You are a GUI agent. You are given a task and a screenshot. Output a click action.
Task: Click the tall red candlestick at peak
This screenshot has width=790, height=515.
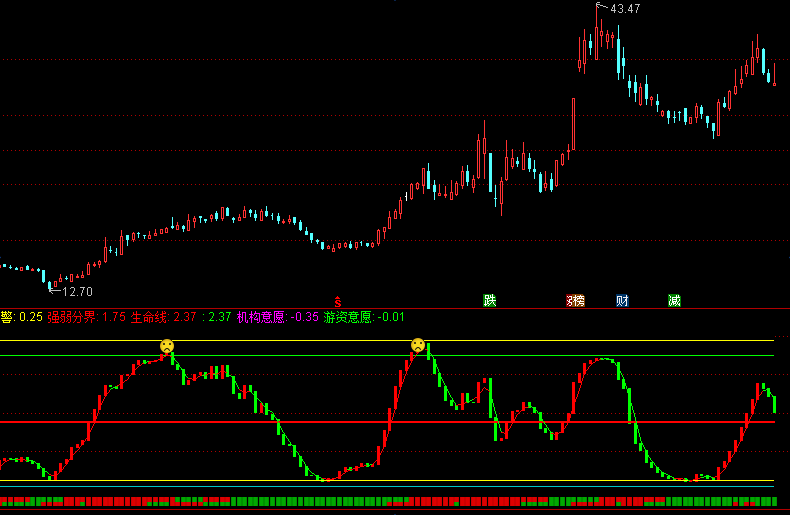pyautogui.click(x=597, y=31)
